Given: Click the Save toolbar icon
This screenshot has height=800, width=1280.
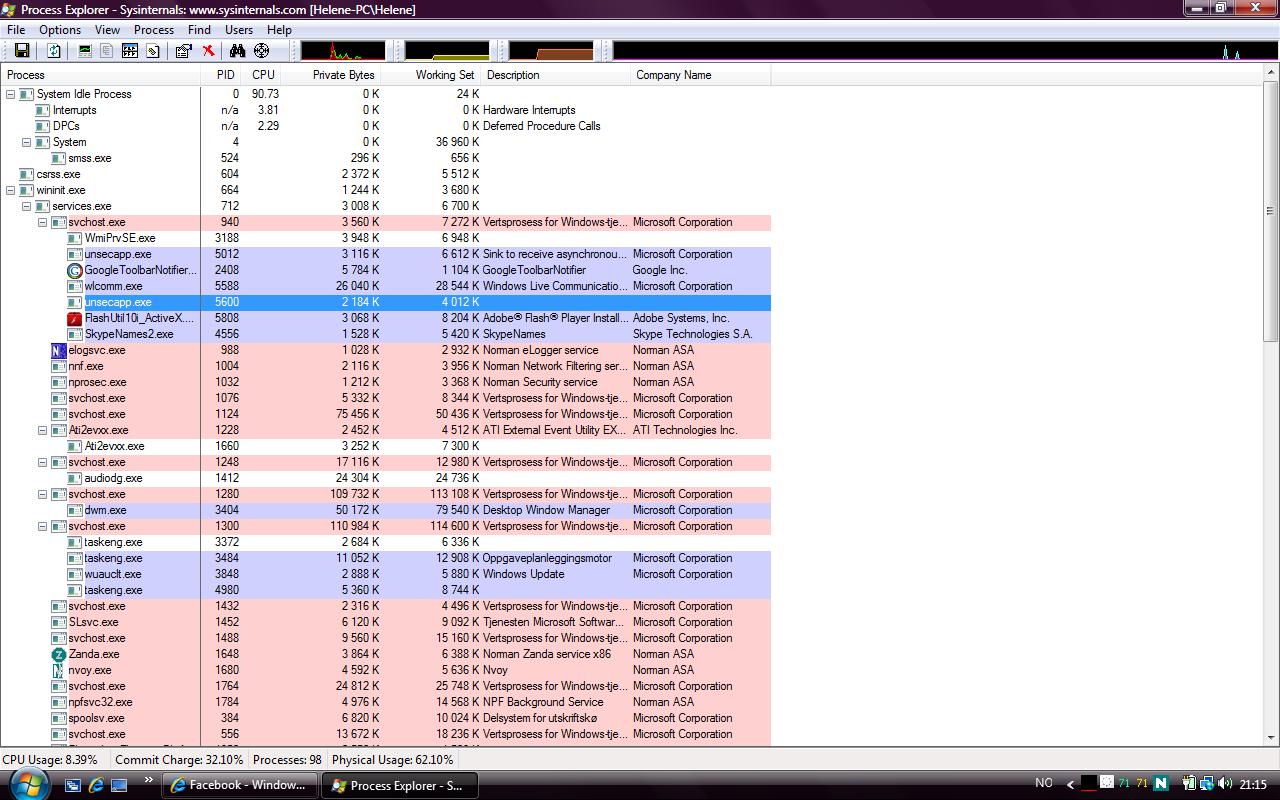Looking at the screenshot, I should click(21, 51).
